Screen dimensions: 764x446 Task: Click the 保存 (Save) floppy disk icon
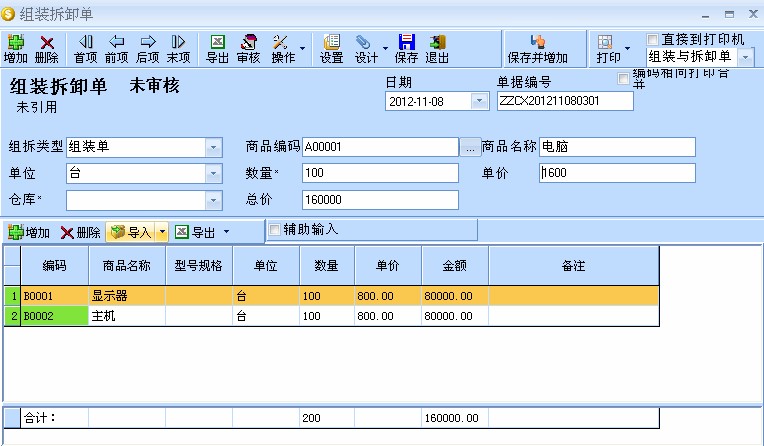pos(407,48)
